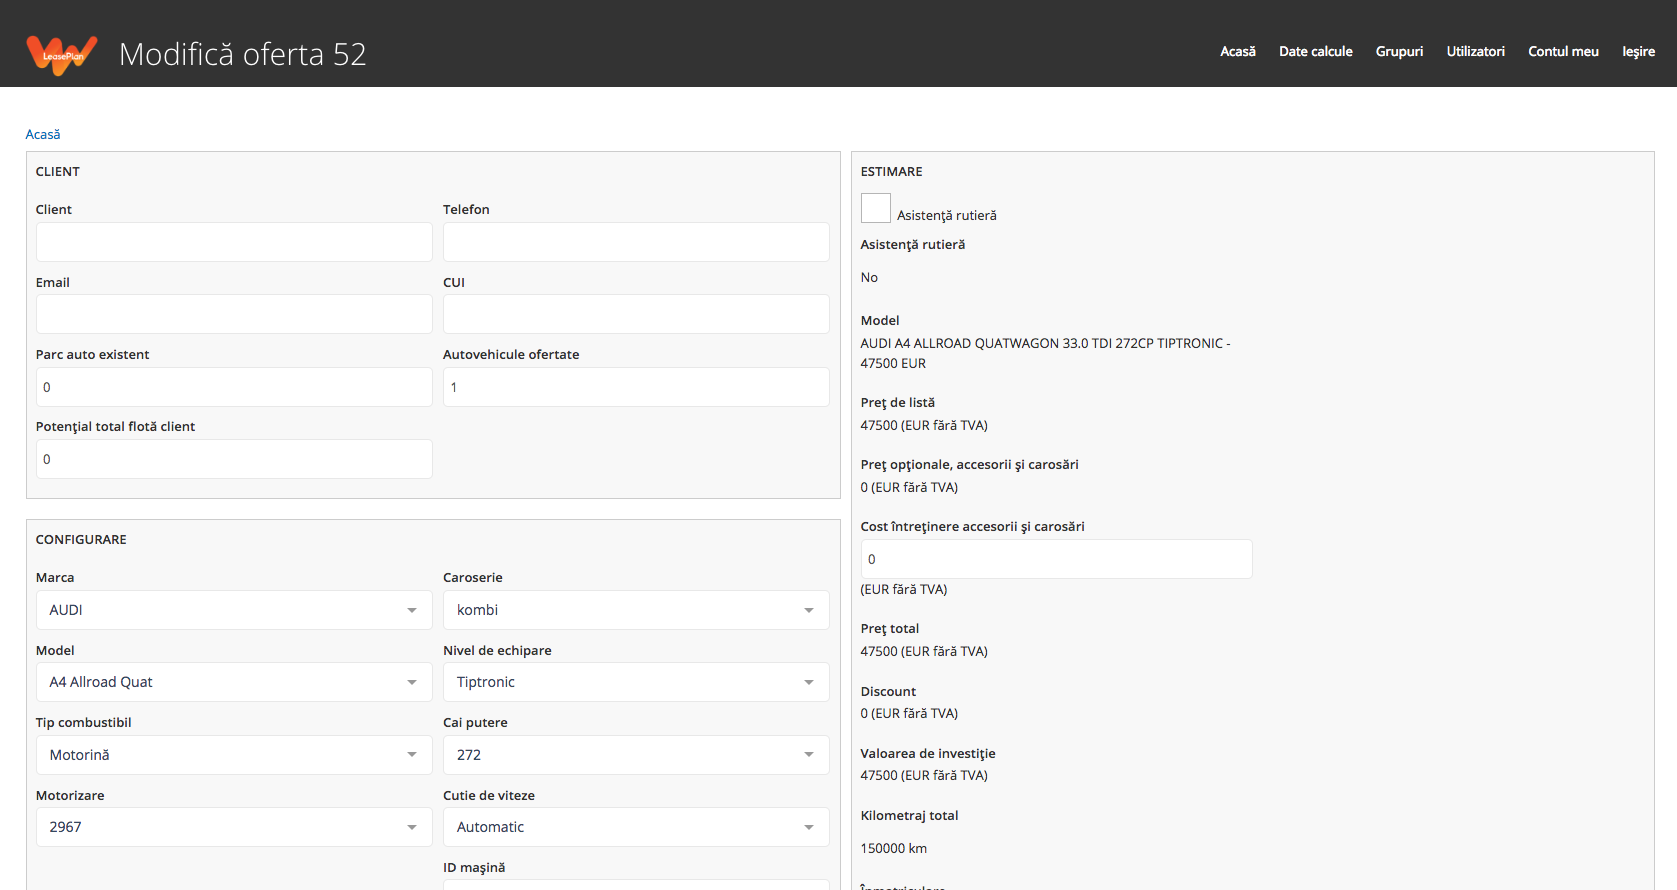
Task: Click Cost întreținere accesorii și carosări field
Action: pos(1056,559)
